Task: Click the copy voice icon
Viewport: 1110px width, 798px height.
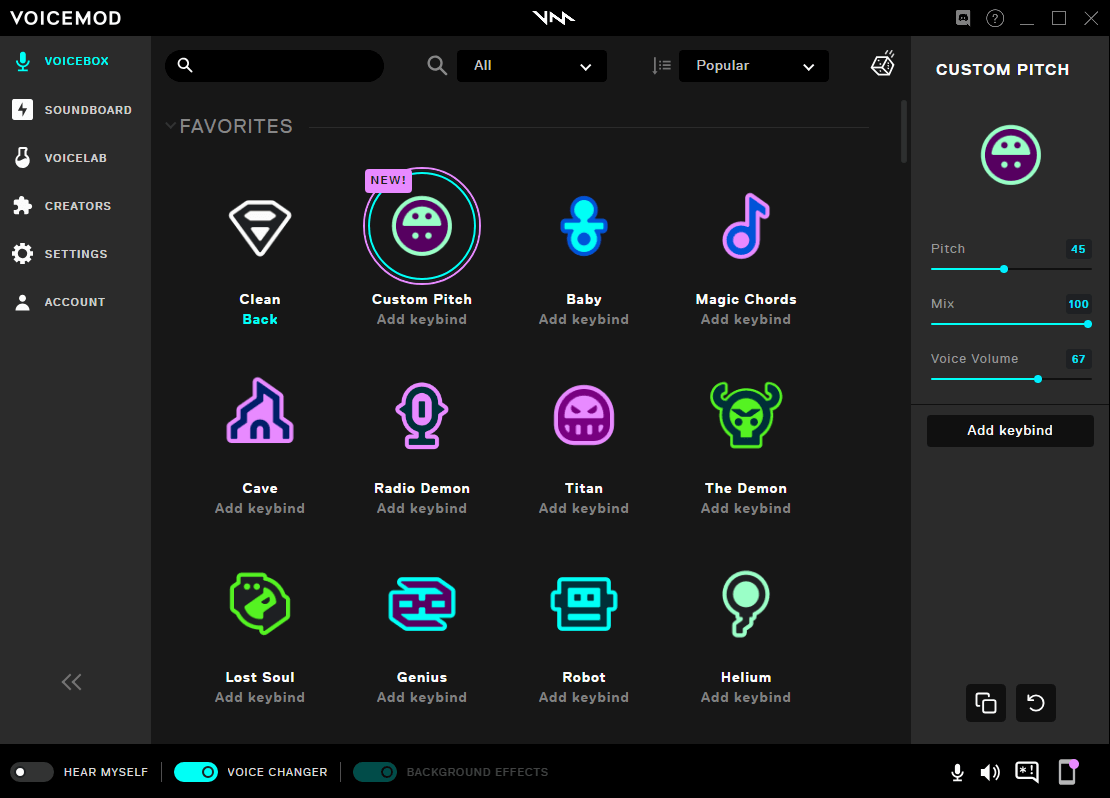Action: (x=985, y=703)
